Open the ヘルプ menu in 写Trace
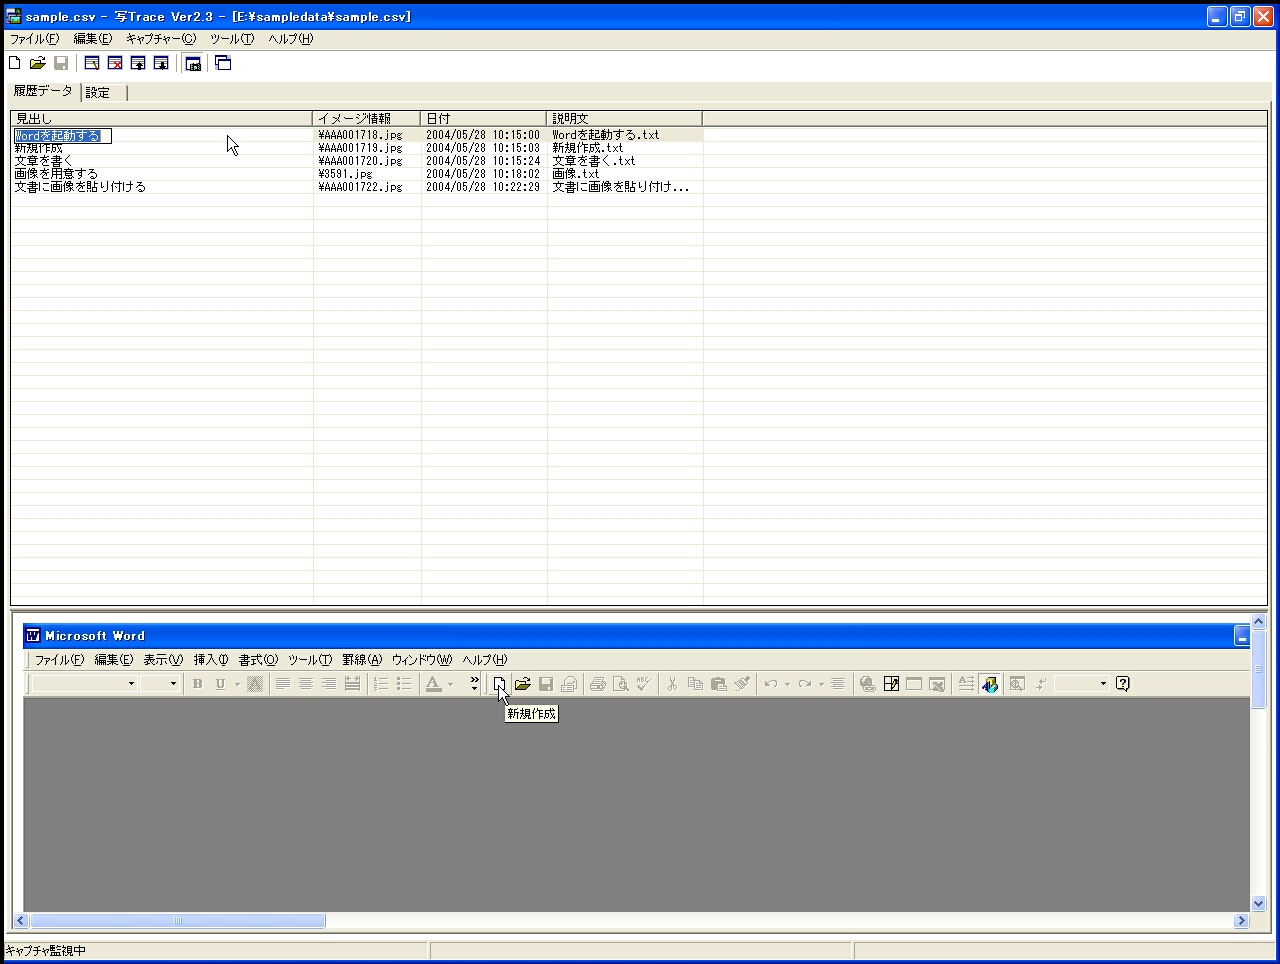Image resolution: width=1280 pixels, height=964 pixels. (291, 39)
